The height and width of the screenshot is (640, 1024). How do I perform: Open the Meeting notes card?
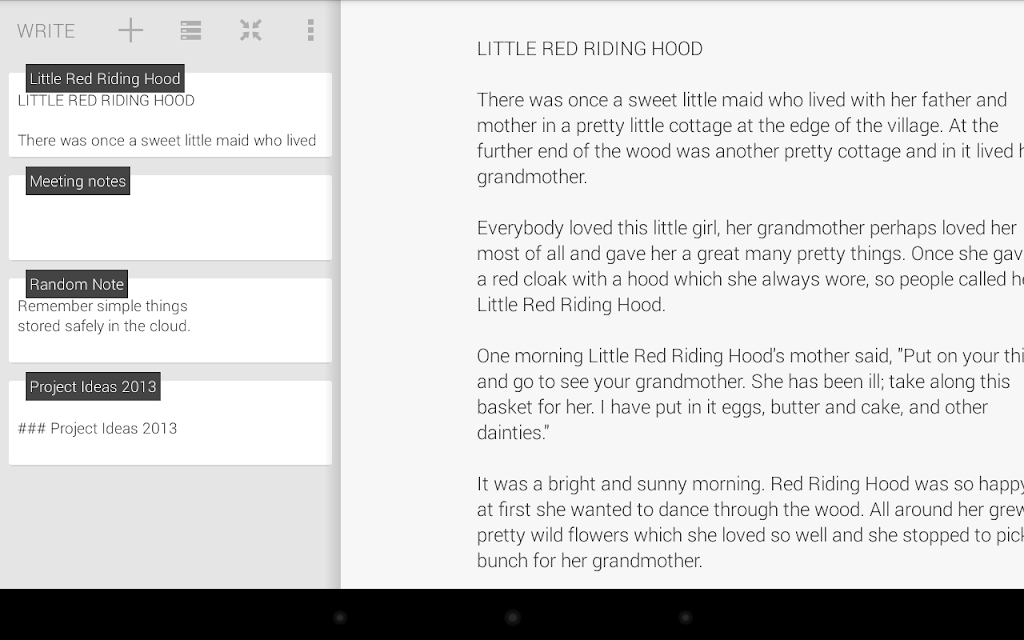point(170,217)
